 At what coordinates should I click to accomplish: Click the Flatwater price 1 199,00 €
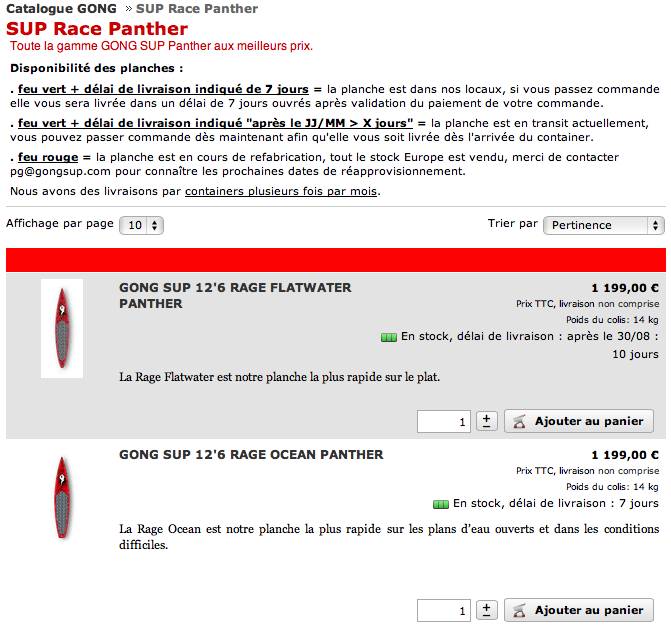[x=625, y=288]
